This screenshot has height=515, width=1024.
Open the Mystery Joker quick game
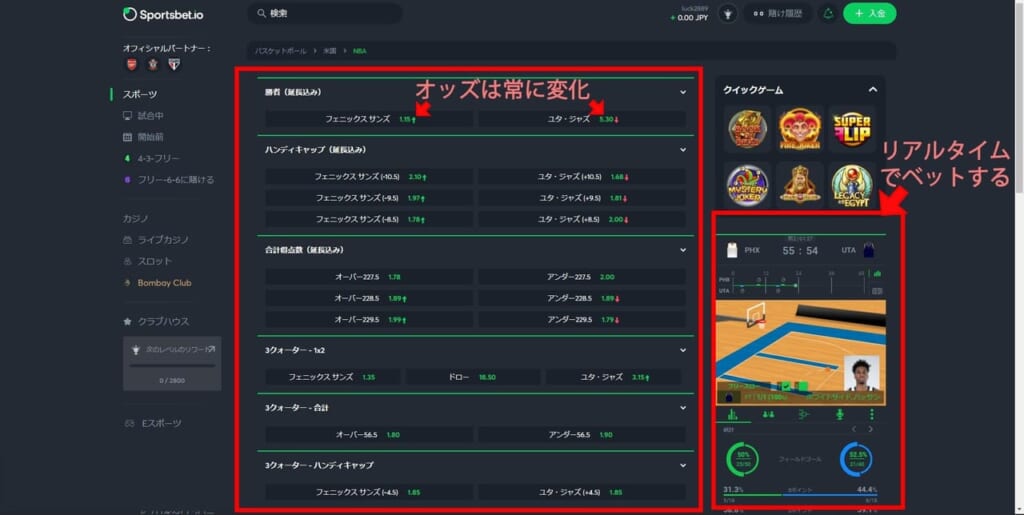coord(748,185)
